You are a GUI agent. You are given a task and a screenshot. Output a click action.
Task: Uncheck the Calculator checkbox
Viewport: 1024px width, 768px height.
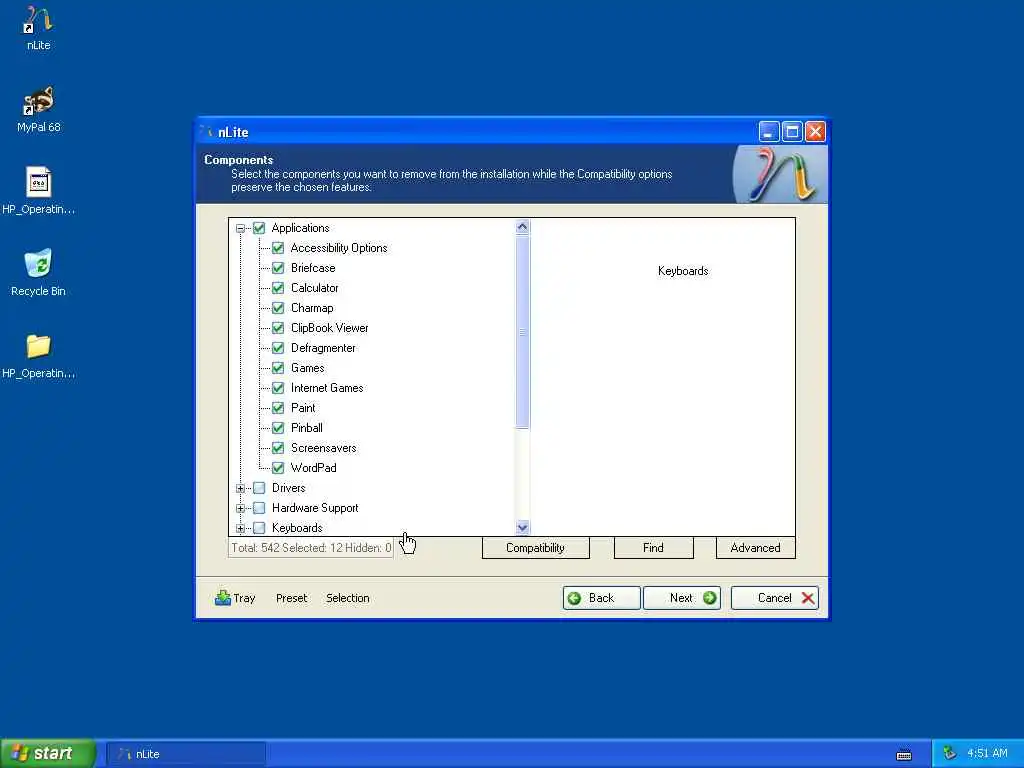(x=278, y=288)
